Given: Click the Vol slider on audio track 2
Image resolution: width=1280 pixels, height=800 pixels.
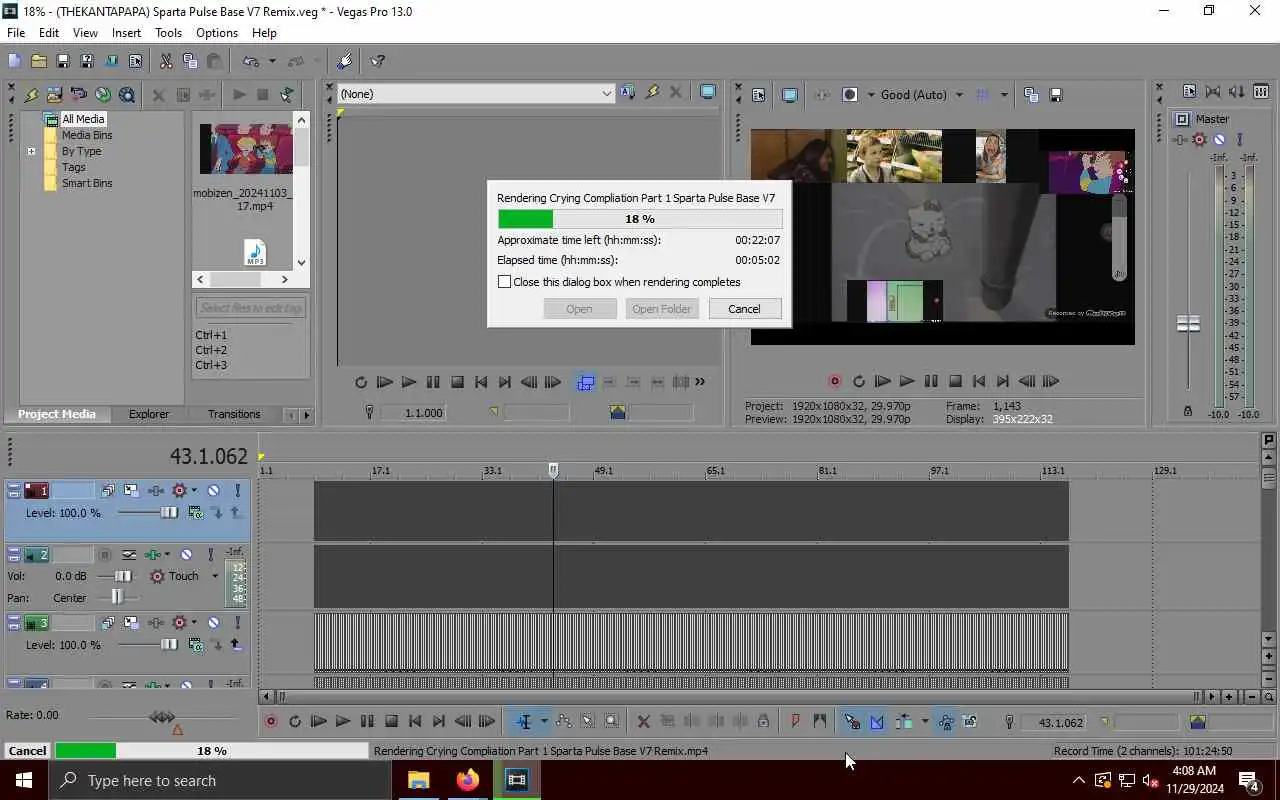Looking at the screenshot, I should pyautogui.click(x=123, y=576).
